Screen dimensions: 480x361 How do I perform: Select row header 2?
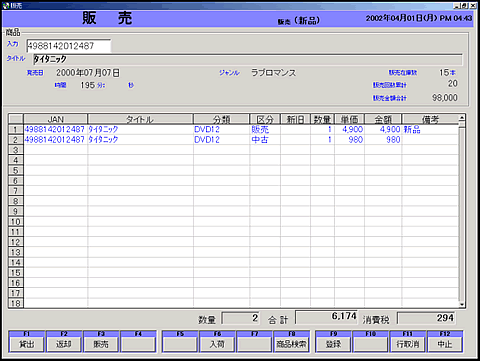point(16,140)
